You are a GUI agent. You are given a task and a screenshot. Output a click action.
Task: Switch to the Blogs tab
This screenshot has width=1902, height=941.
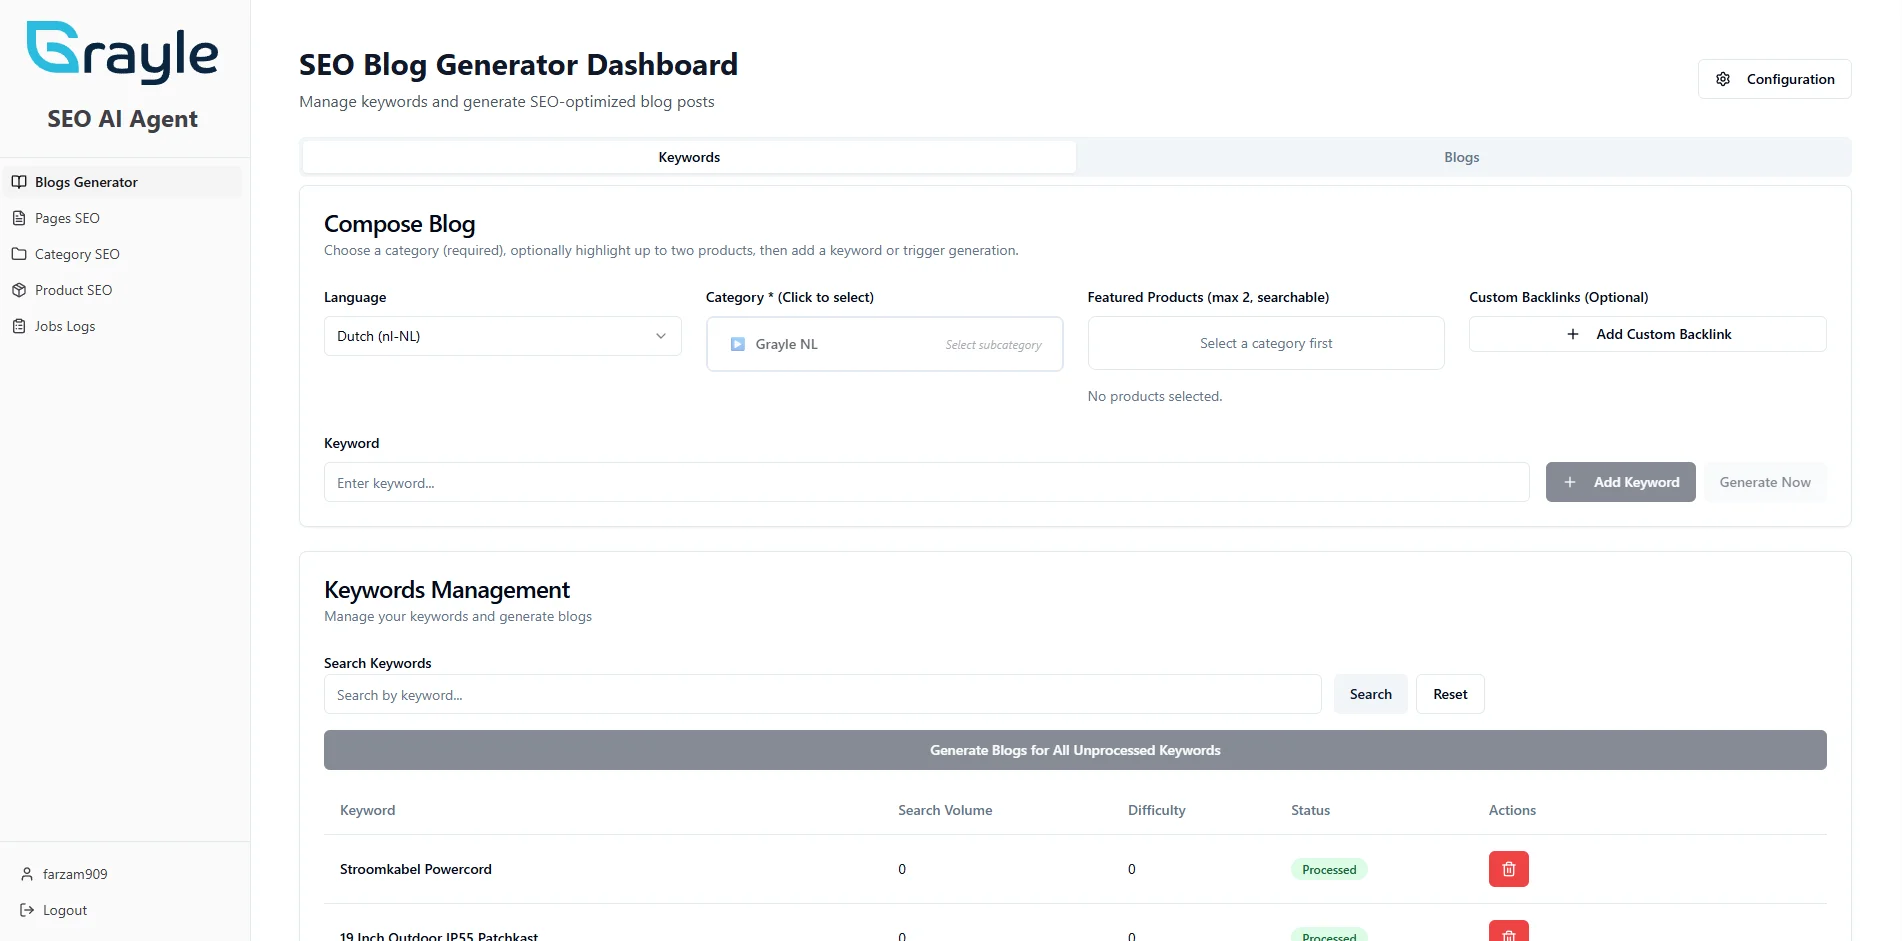pyautogui.click(x=1461, y=157)
